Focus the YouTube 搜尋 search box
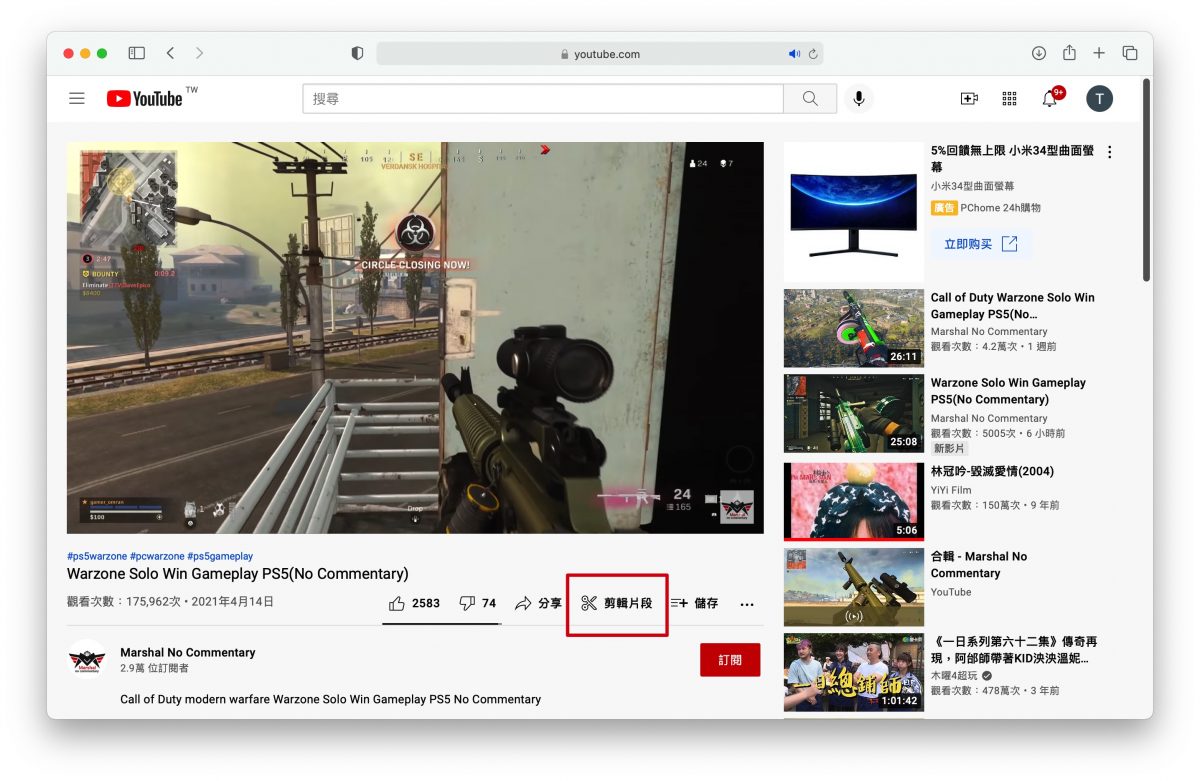This screenshot has width=1200, height=781. [543, 98]
